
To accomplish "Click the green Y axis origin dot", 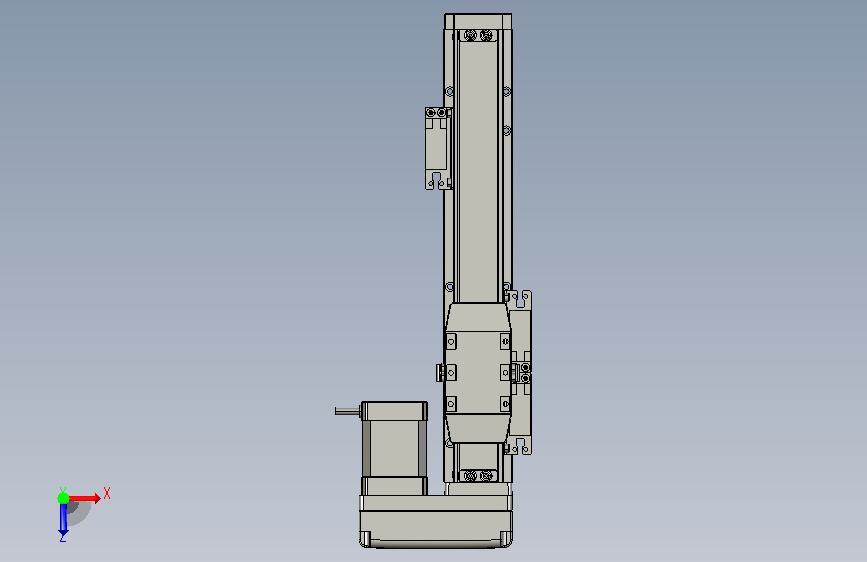I will 63,498.
